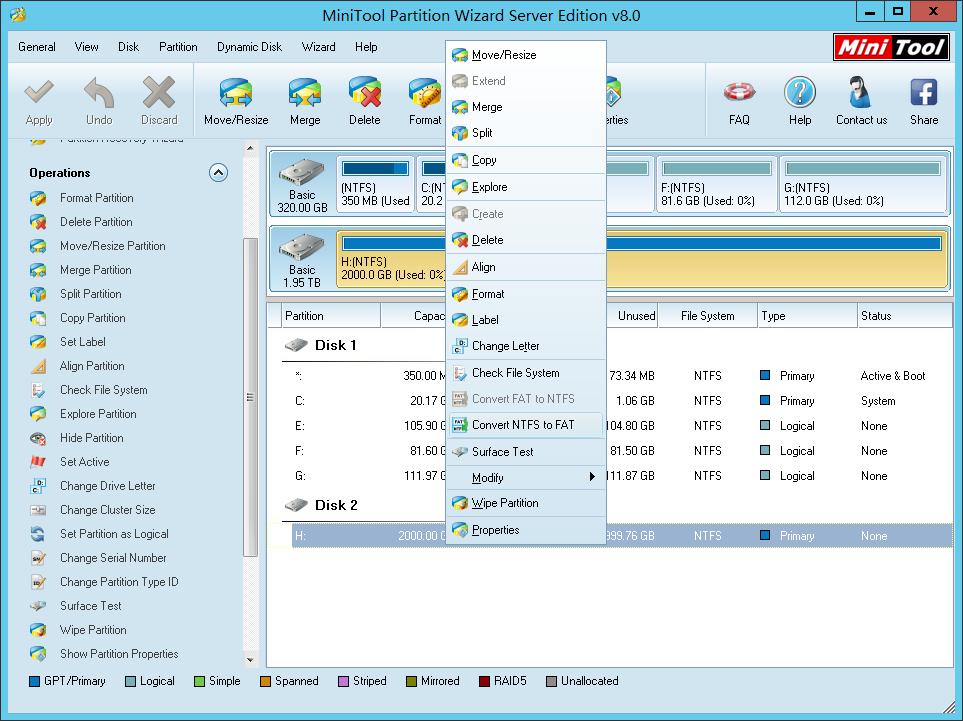Image resolution: width=963 pixels, height=721 pixels.
Task: Click the Striped legend color swatch
Action: [x=343, y=681]
